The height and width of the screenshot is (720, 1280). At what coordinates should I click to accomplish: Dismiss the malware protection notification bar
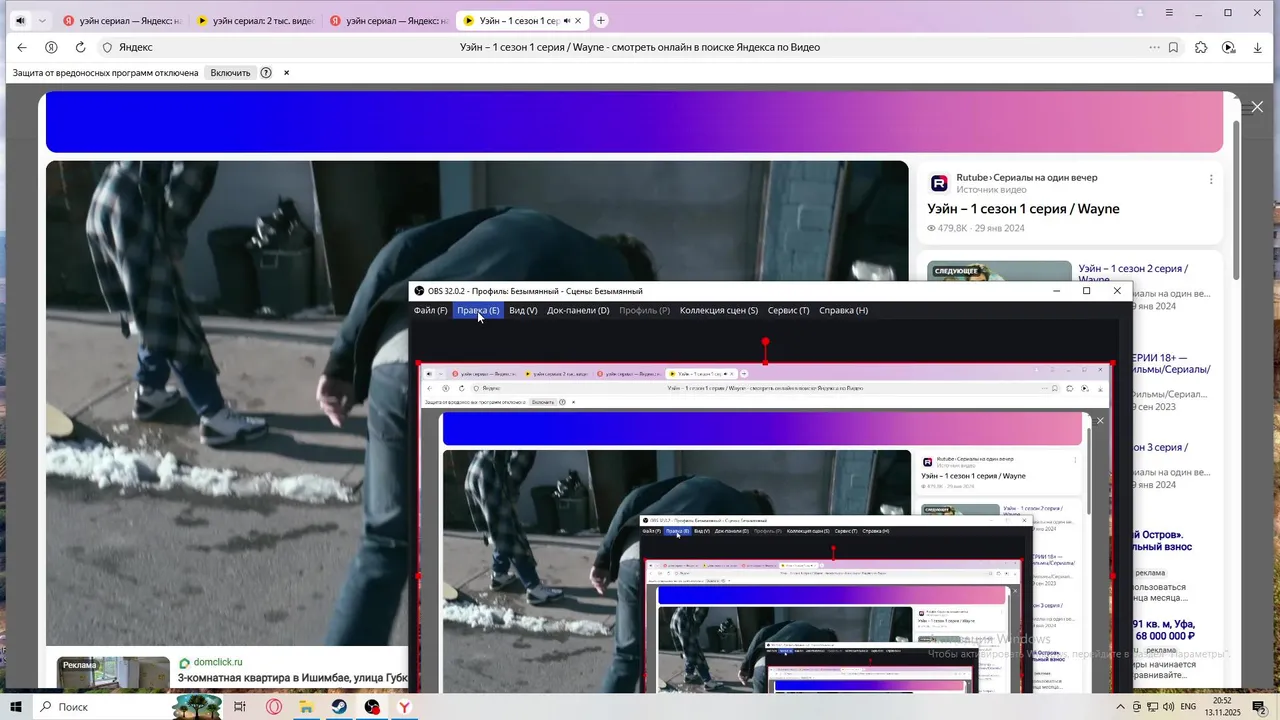[x=286, y=73]
